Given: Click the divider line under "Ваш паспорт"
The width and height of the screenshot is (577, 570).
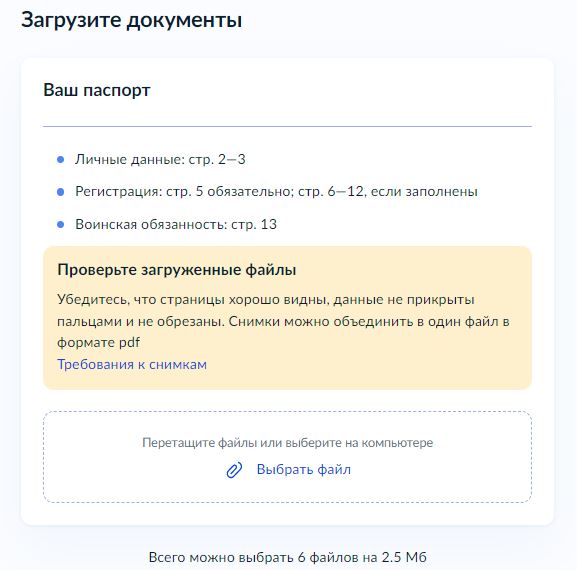Looking at the screenshot, I should tap(287, 126).
